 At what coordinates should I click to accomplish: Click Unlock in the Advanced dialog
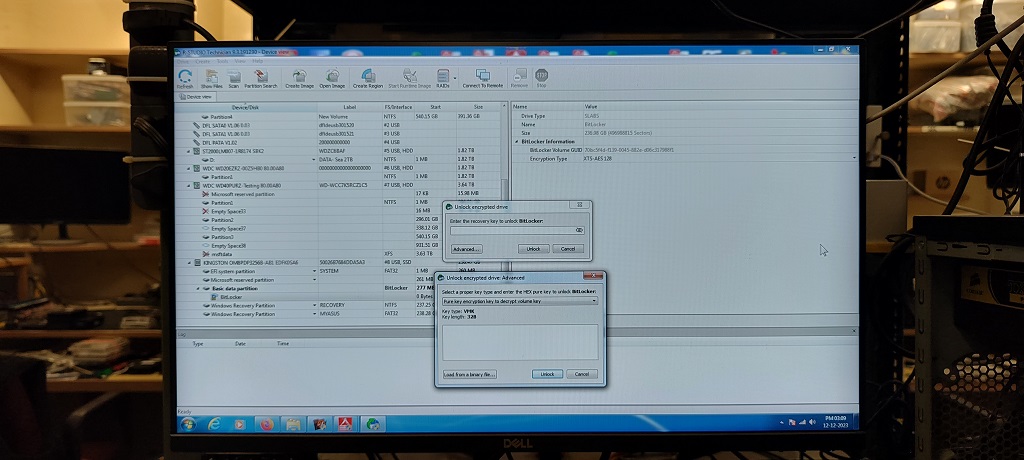click(x=547, y=374)
